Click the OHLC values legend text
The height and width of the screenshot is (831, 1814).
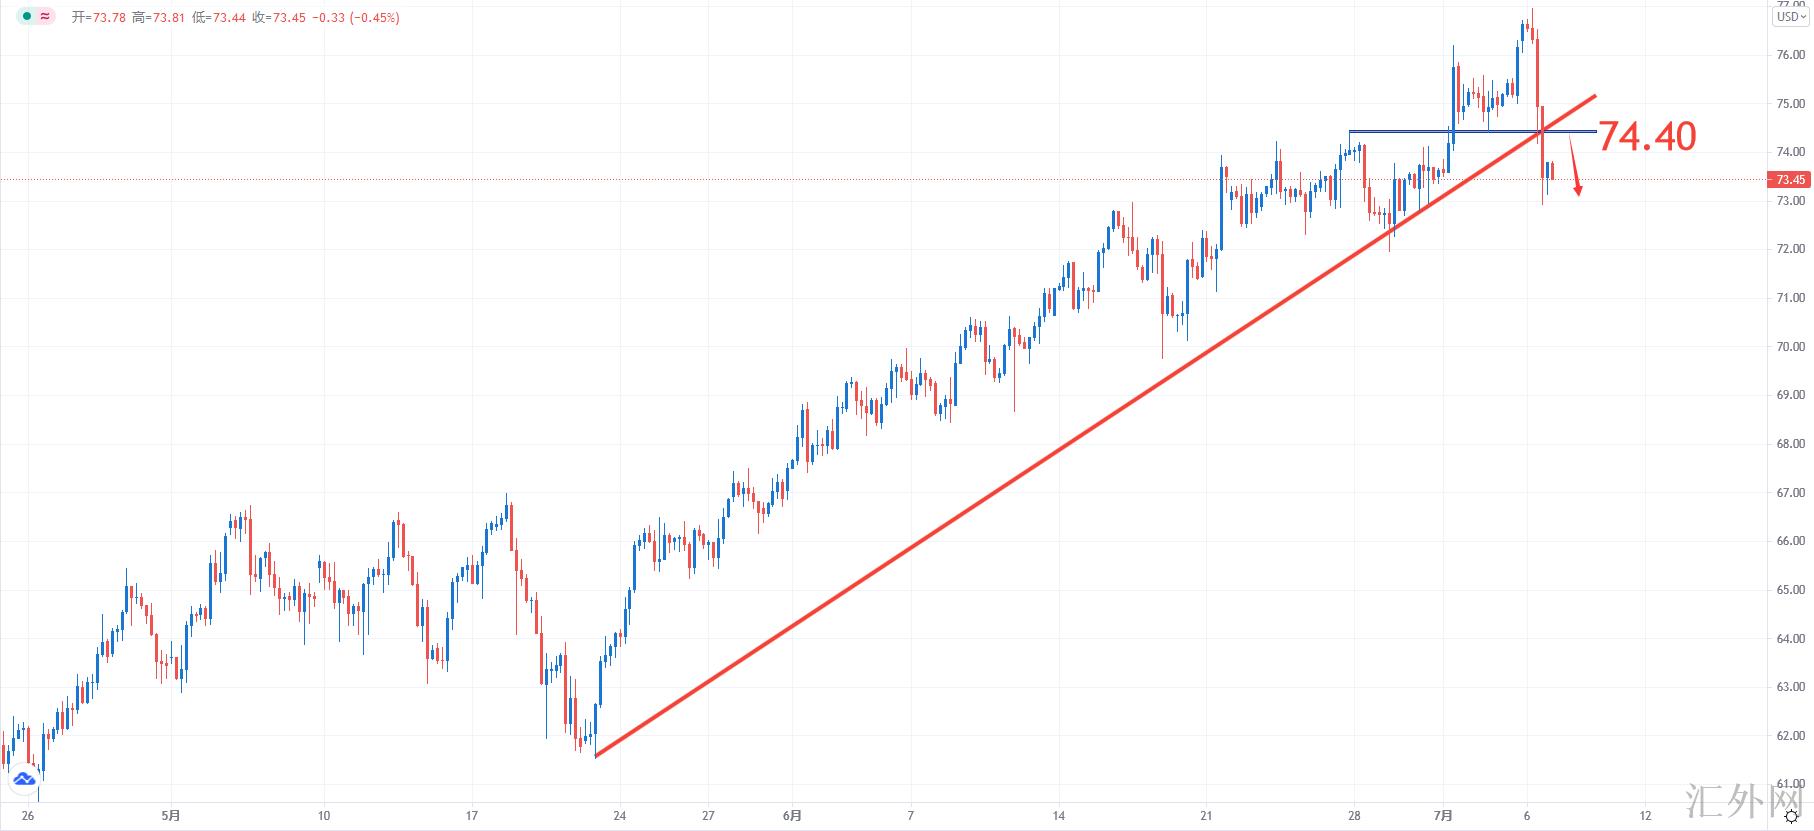(236, 18)
